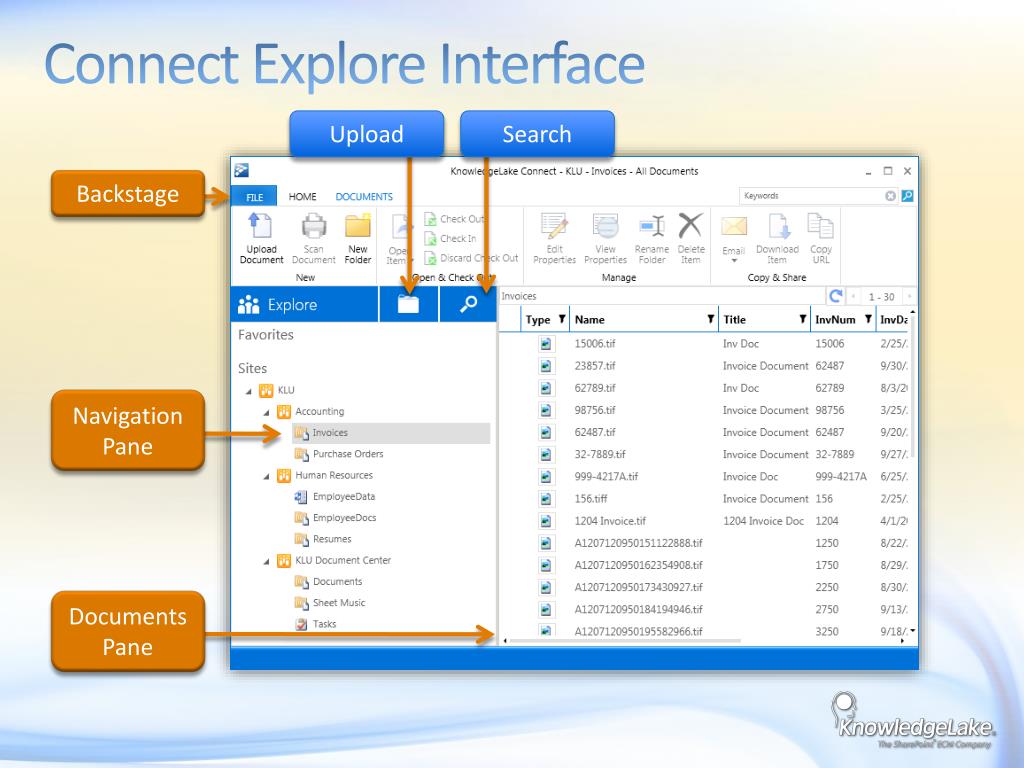The image size is (1024, 768).
Task: Collapse the KLU Document Center node
Action: [x=266, y=562]
